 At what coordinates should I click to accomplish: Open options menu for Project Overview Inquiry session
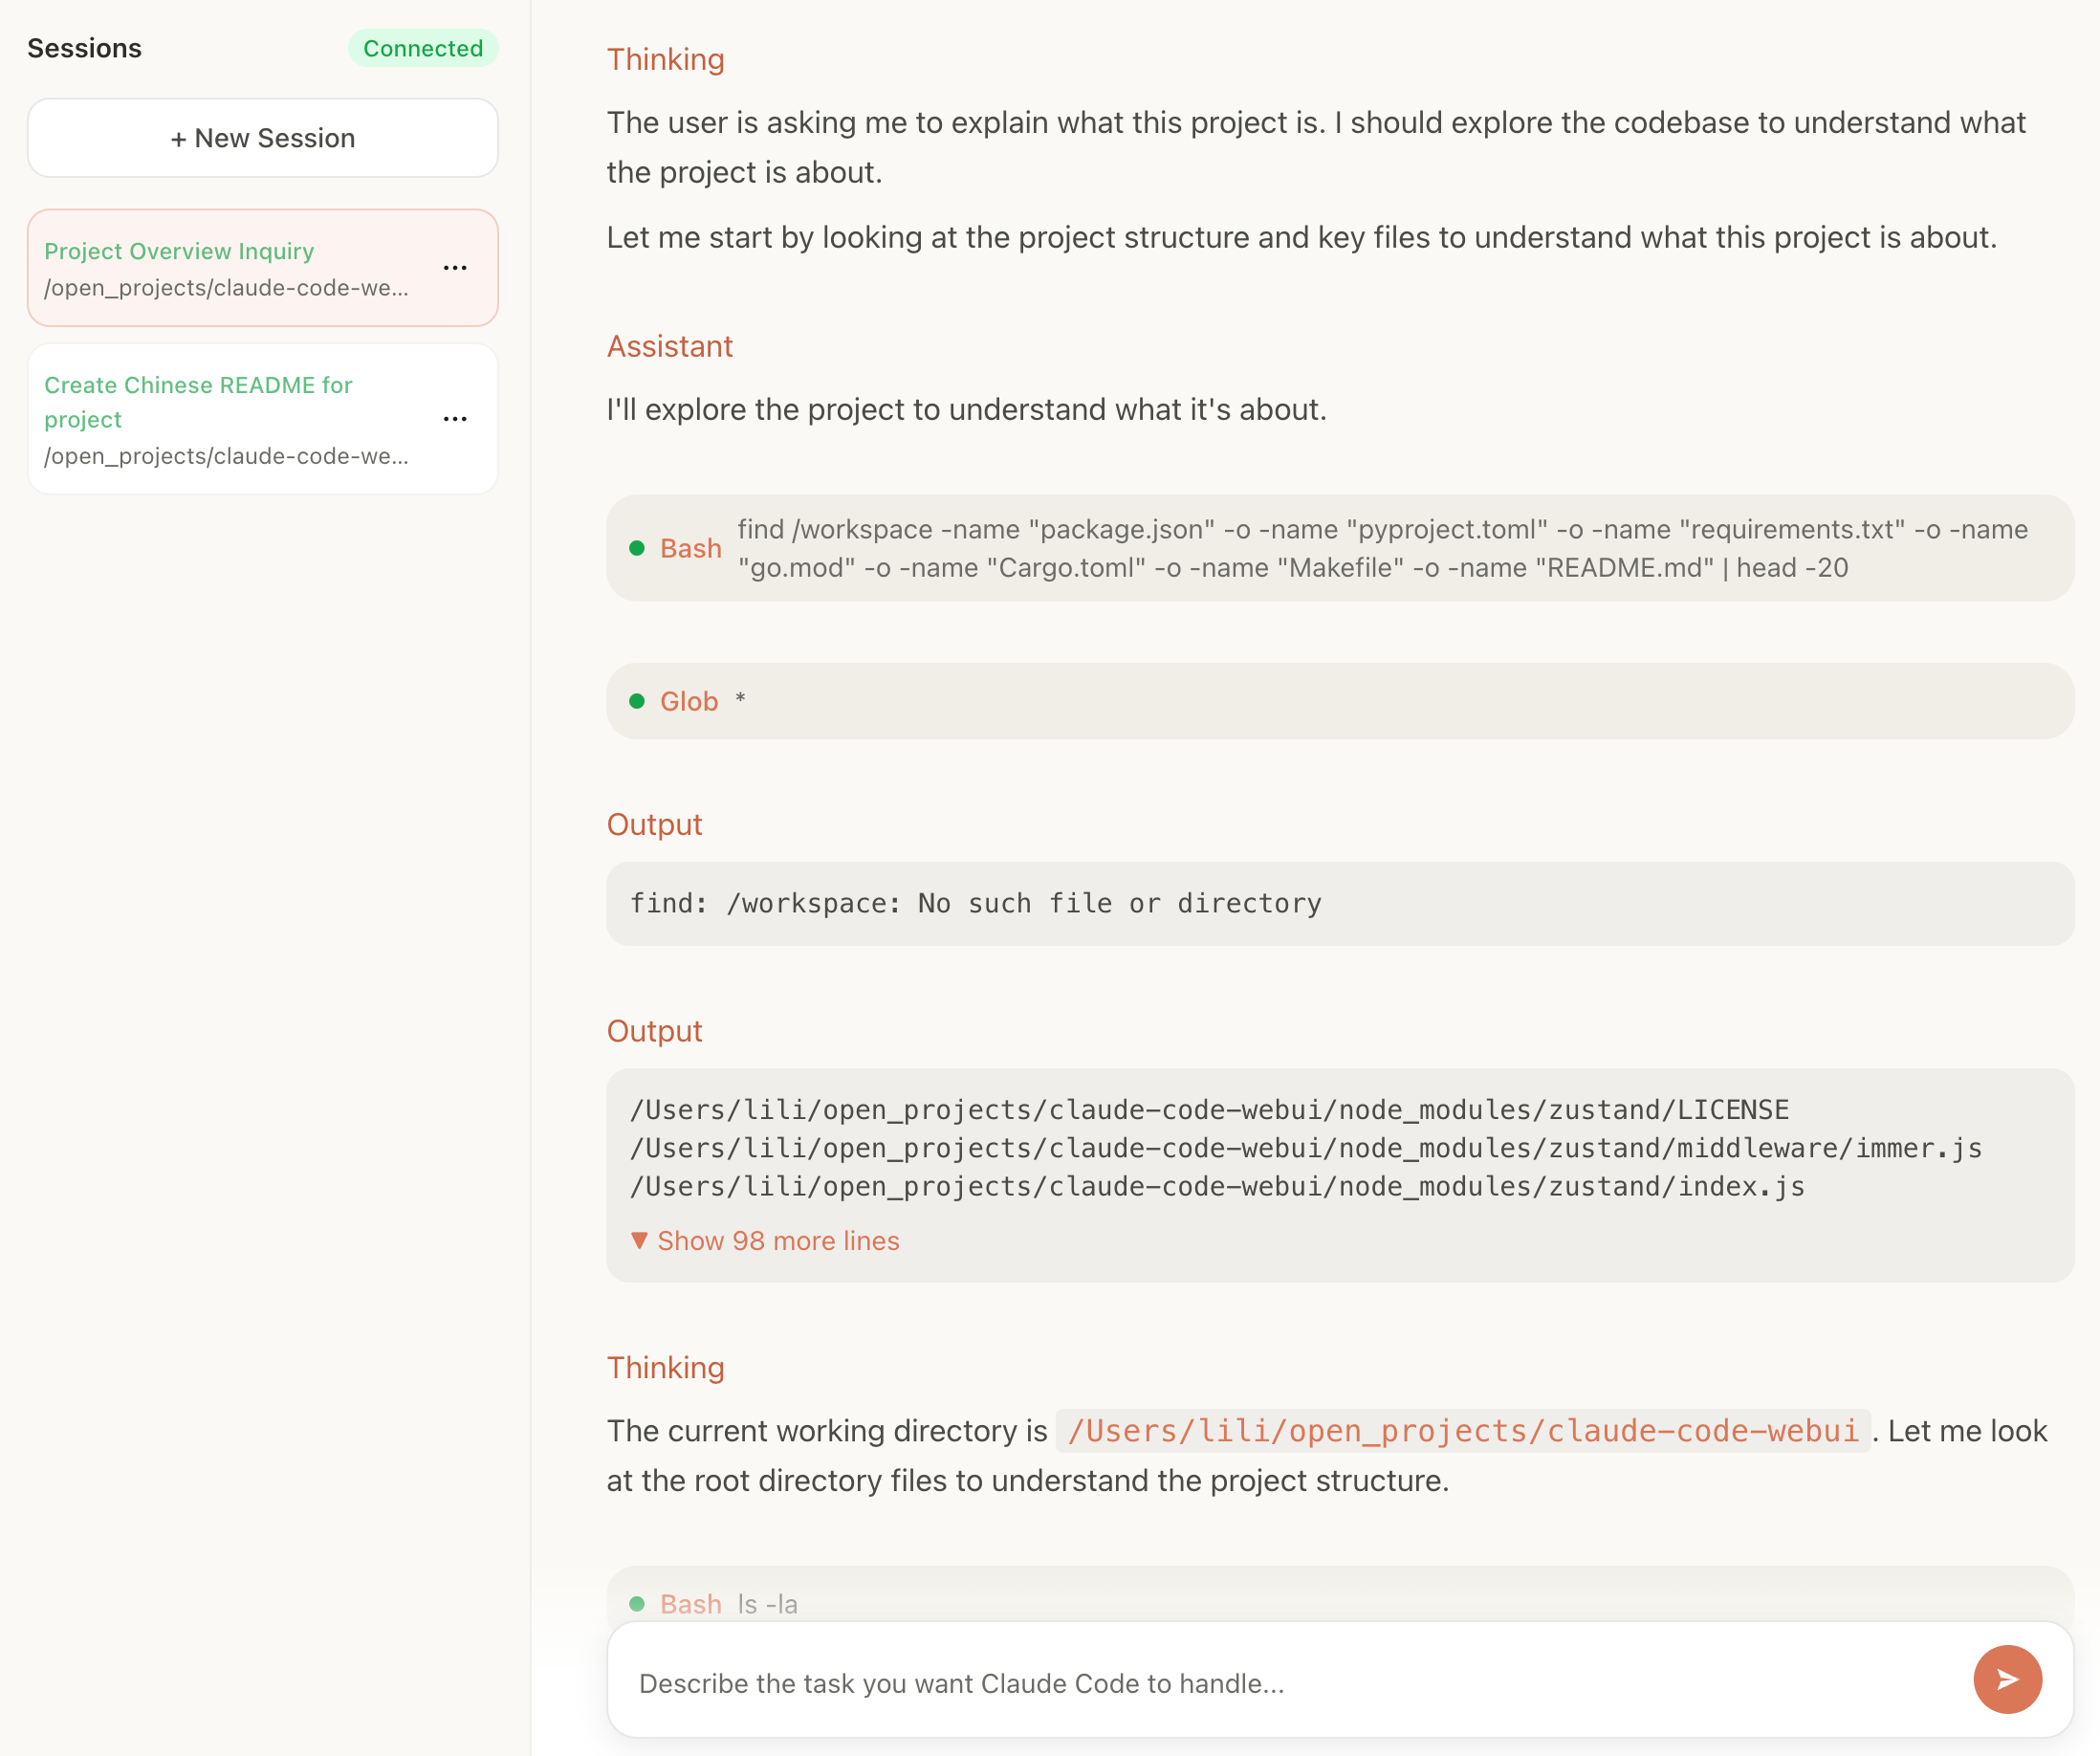coord(455,267)
